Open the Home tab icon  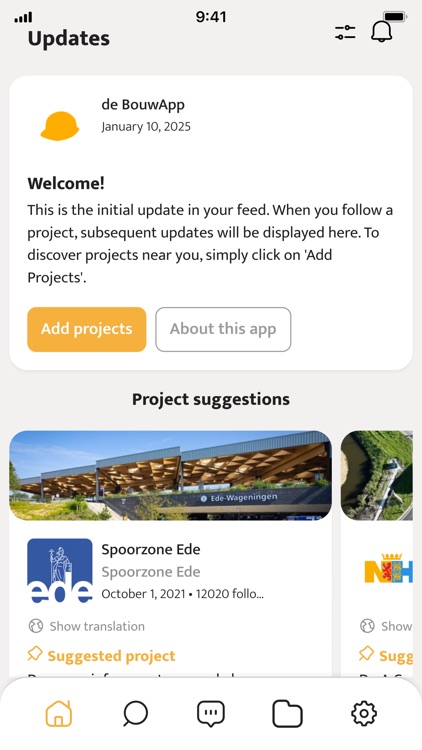coord(59,713)
